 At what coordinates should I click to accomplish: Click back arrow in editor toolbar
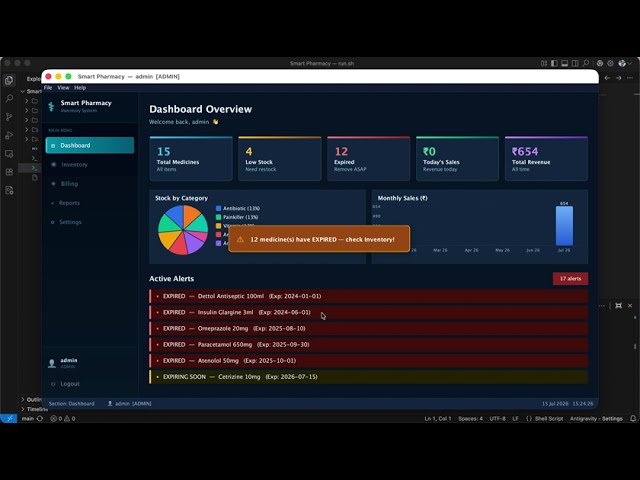tap(608, 78)
